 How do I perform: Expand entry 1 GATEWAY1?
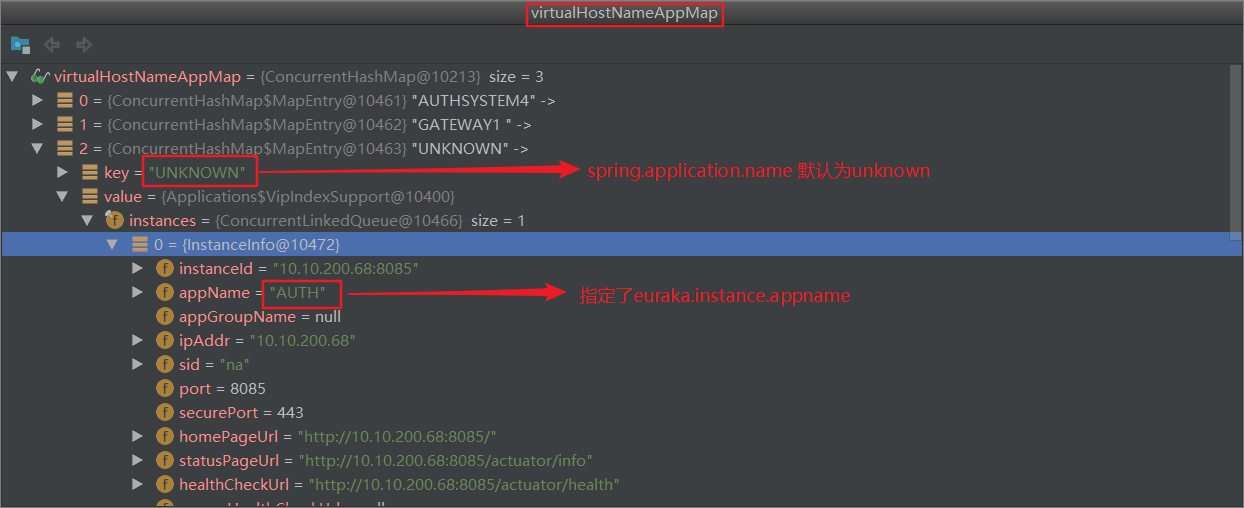(x=38, y=125)
